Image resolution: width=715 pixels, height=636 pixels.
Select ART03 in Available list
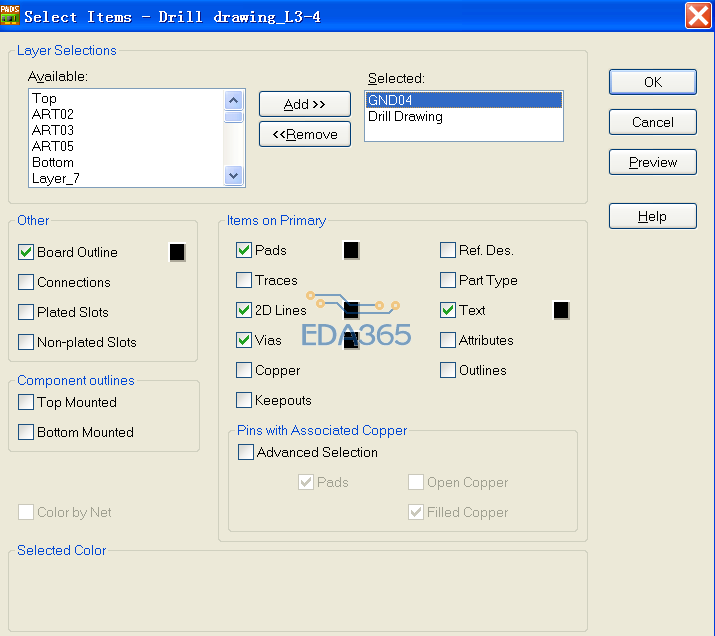(126, 130)
